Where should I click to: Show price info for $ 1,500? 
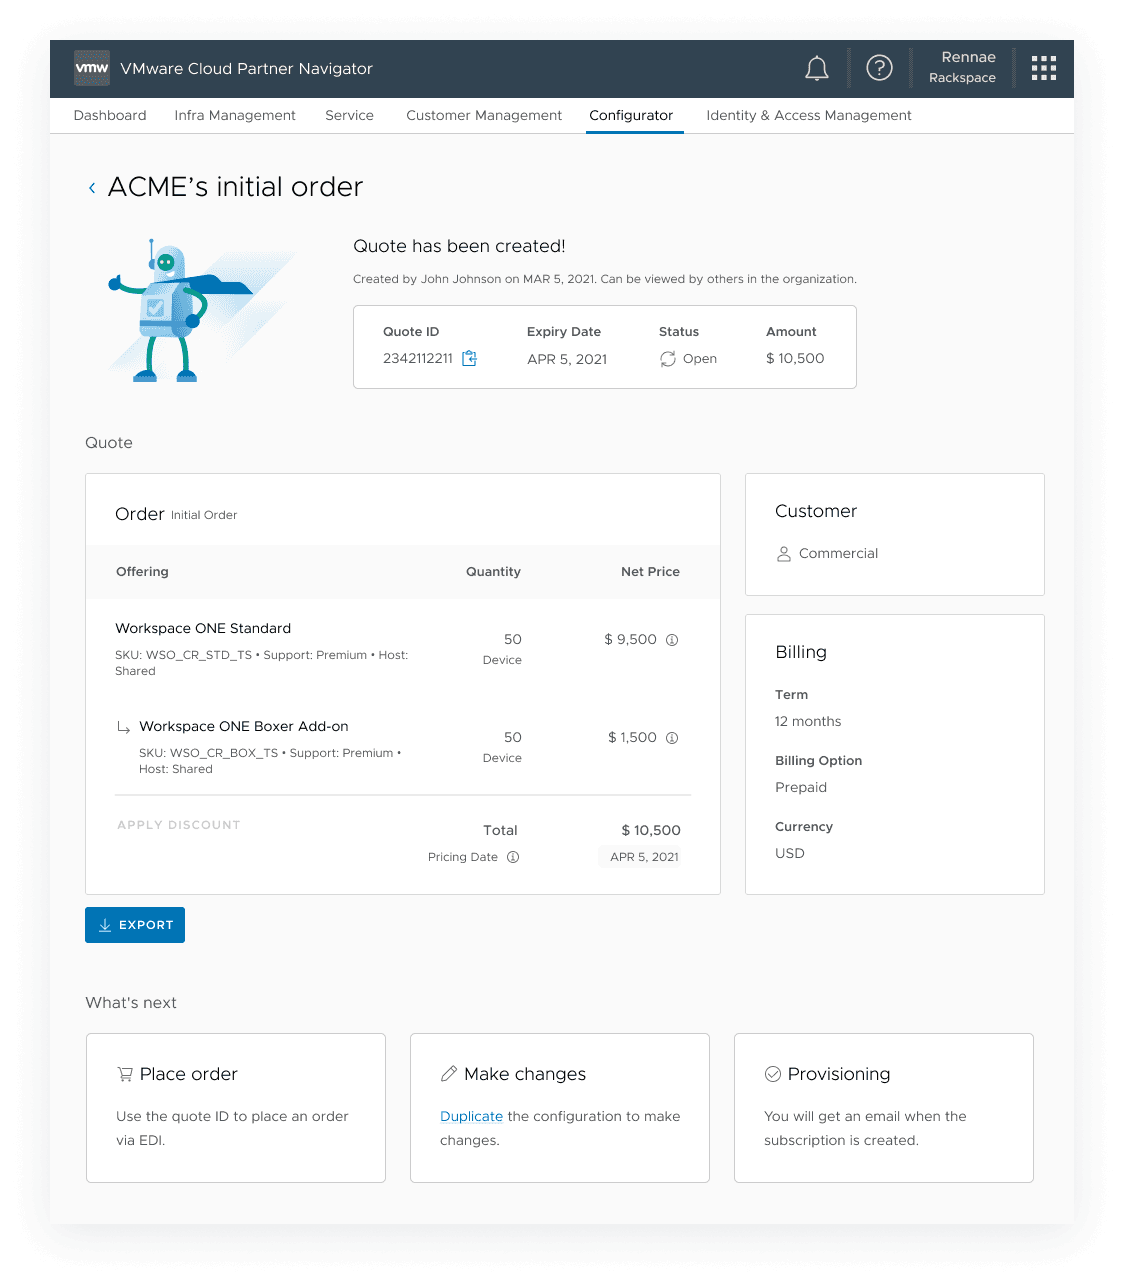[672, 738]
